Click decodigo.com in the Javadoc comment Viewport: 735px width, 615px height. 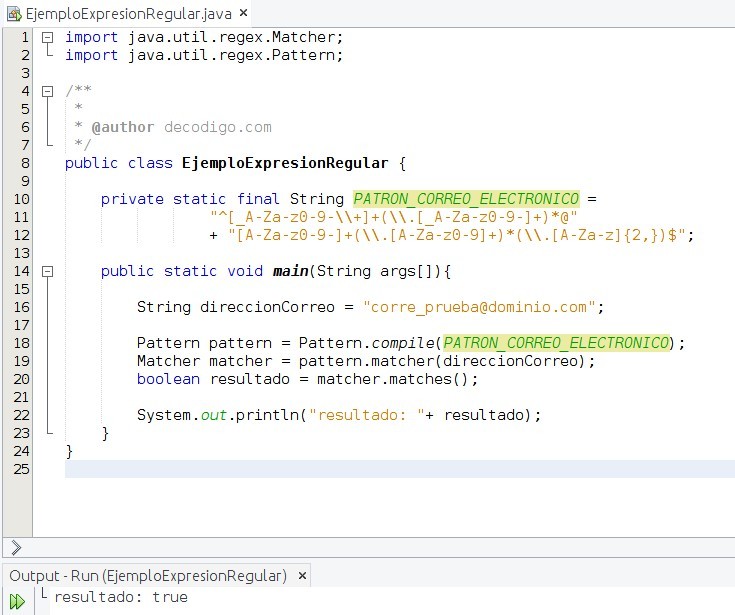coord(218,128)
